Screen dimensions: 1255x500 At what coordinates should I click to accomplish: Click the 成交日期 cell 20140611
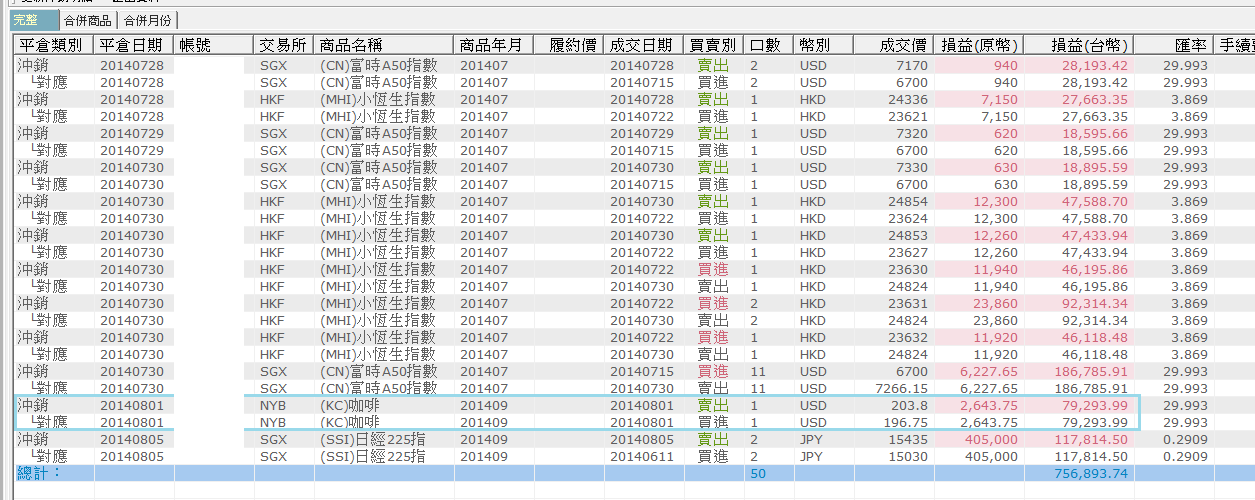click(644, 456)
